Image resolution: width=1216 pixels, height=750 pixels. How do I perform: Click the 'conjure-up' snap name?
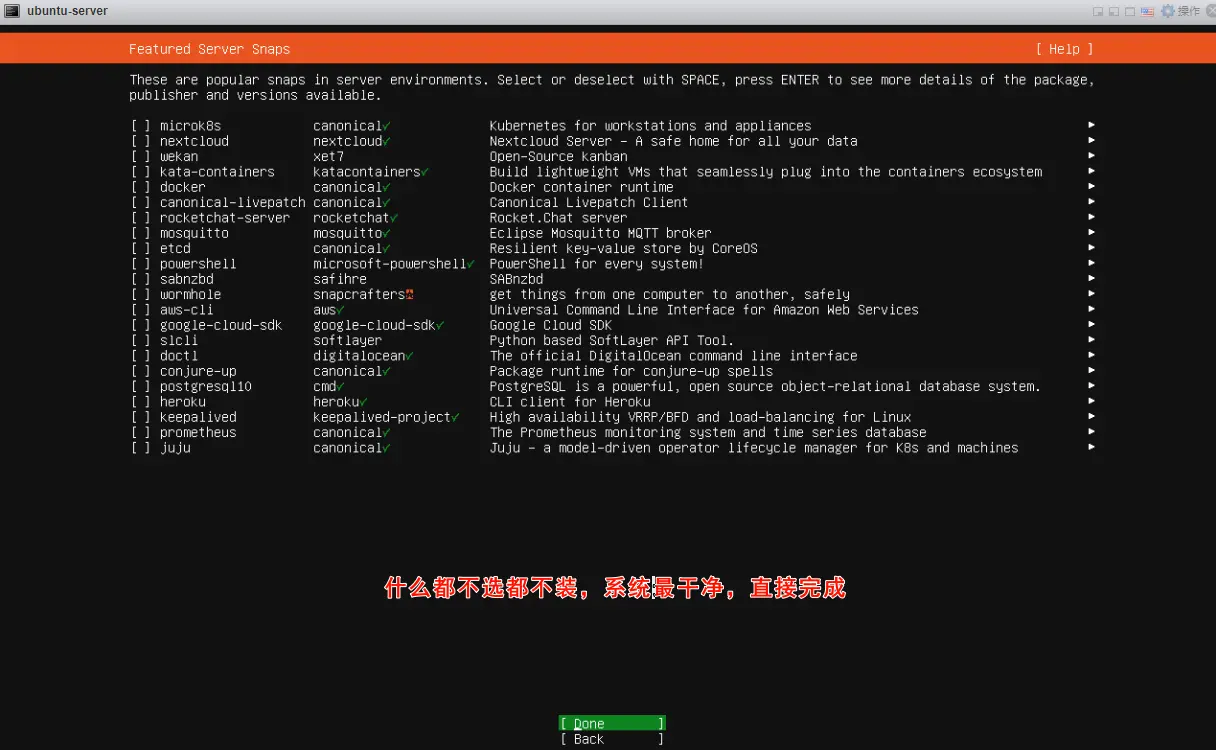click(x=198, y=371)
